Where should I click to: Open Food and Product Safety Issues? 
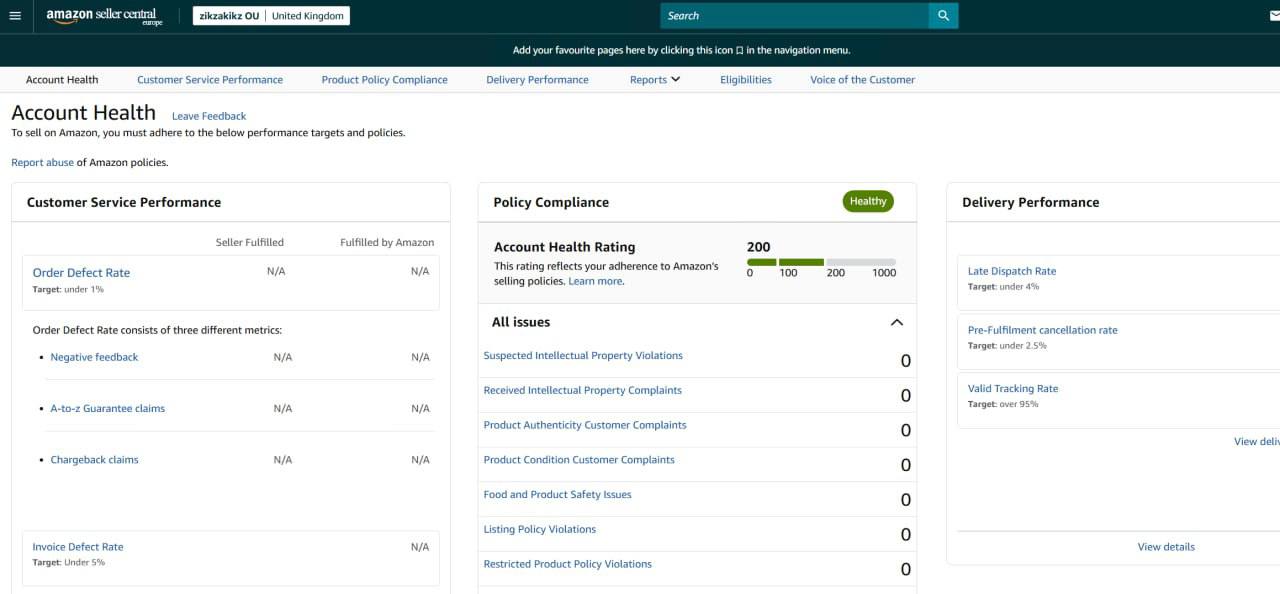[x=558, y=494]
